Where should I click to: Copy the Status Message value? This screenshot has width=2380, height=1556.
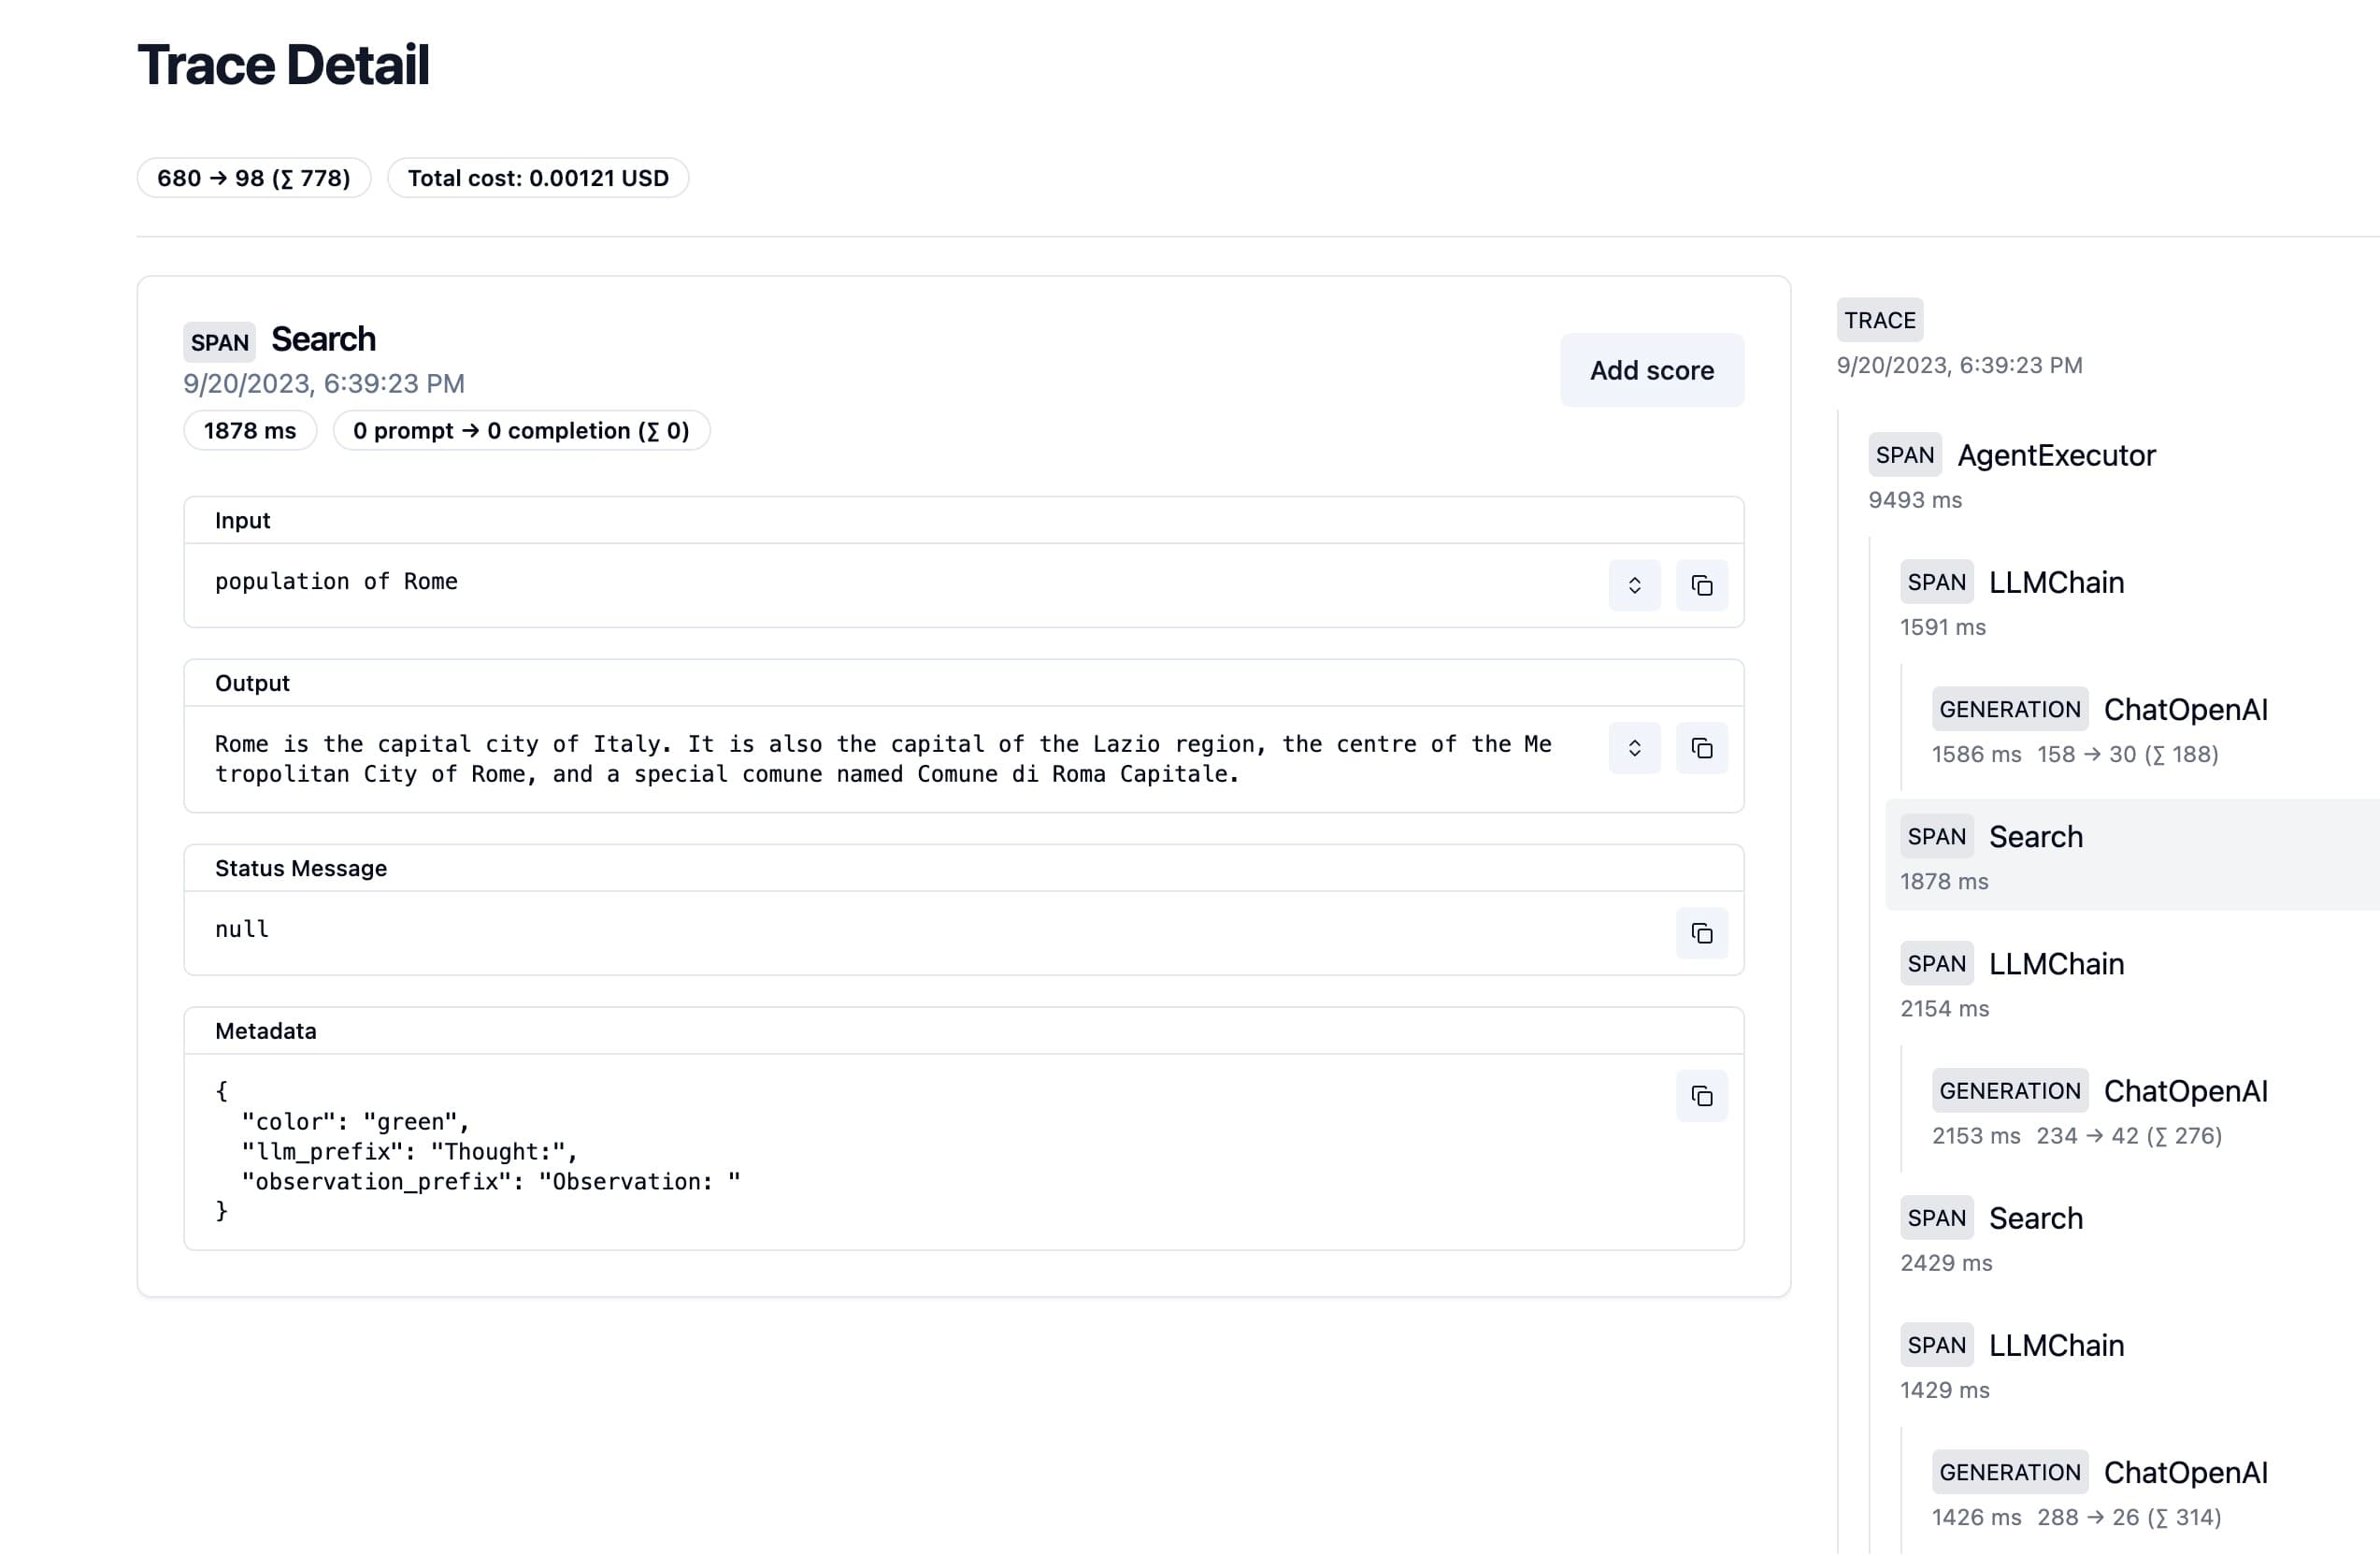click(x=1701, y=933)
